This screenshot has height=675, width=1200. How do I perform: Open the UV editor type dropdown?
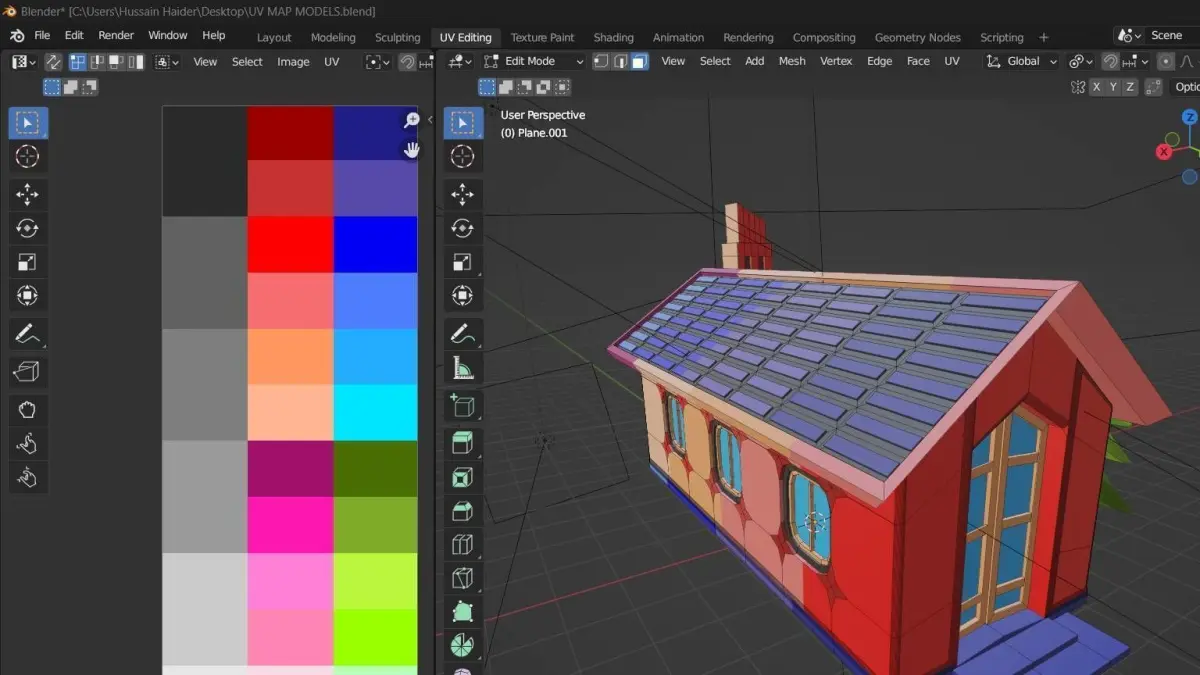pos(25,62)
